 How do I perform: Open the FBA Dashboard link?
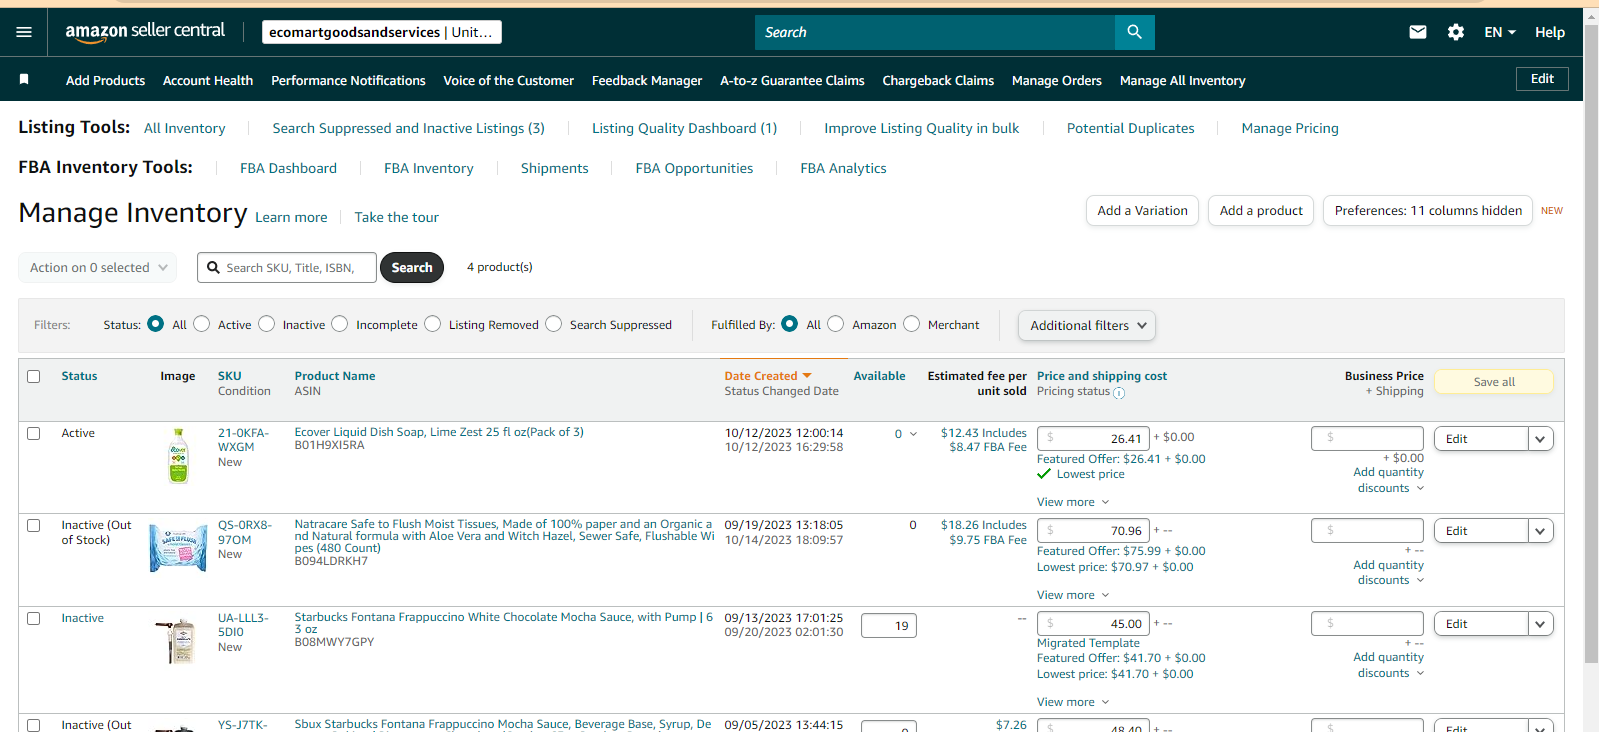point(288,168)
